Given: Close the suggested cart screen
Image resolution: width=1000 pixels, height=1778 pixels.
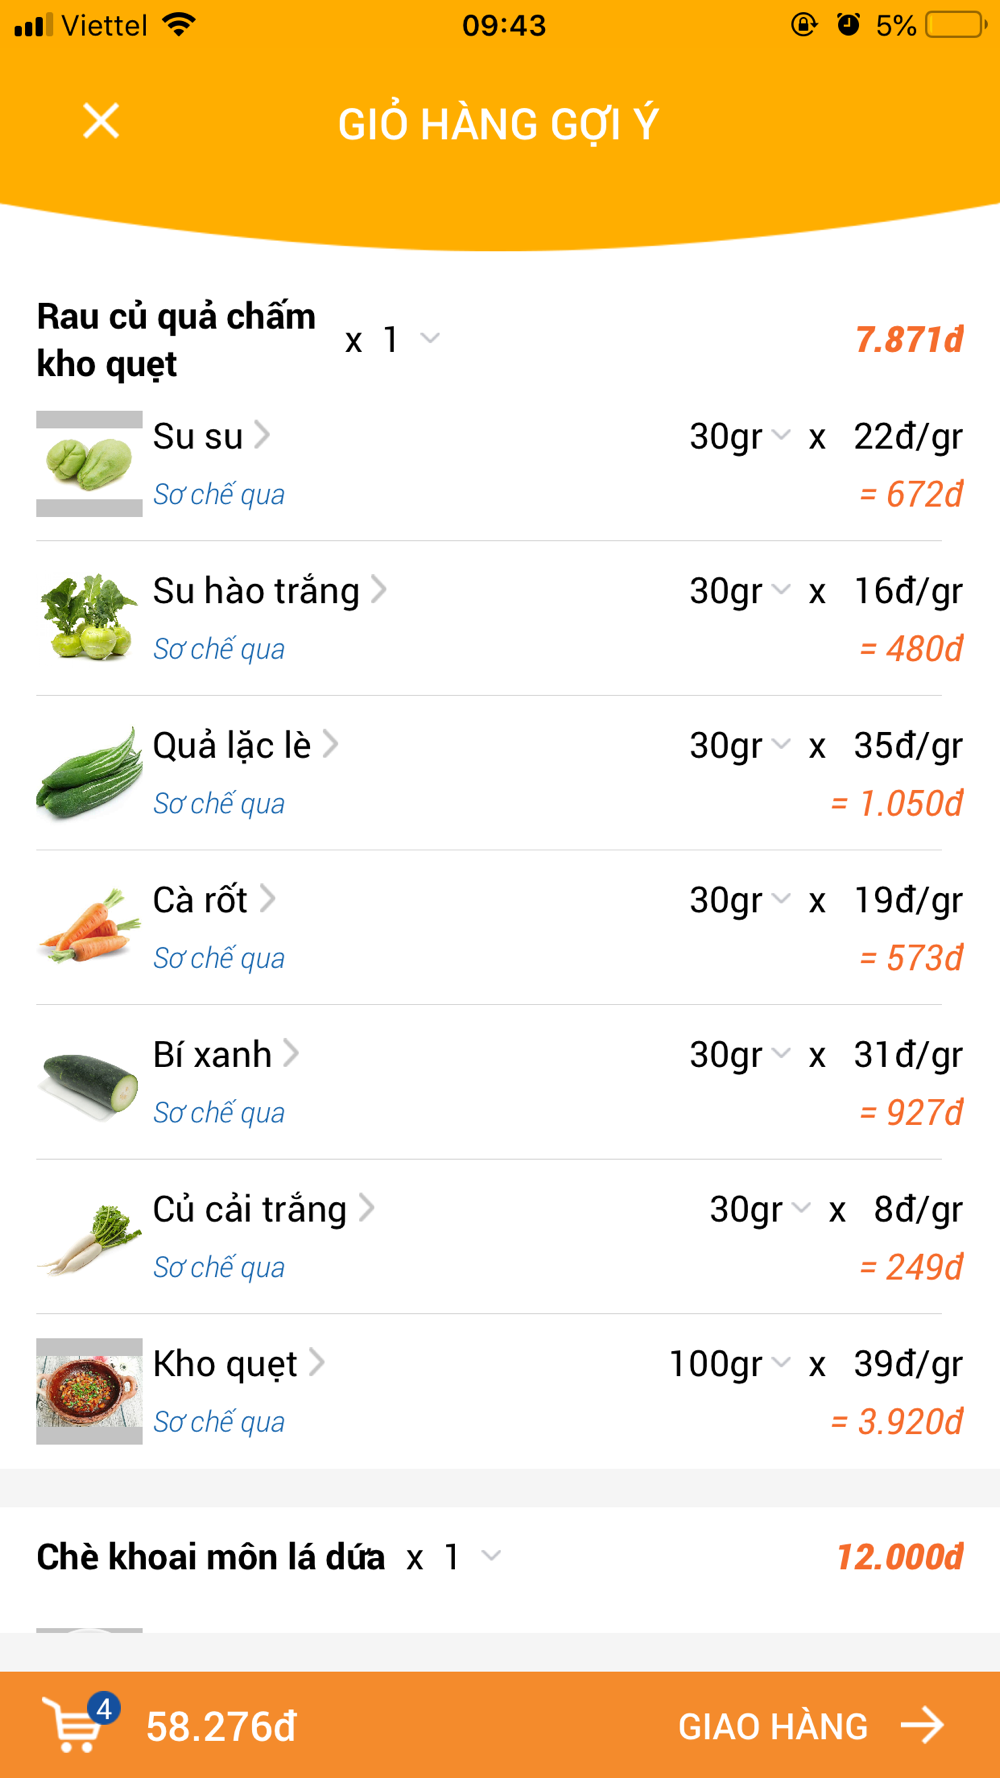Looking at the screenshot, I should tap(101, 121).
